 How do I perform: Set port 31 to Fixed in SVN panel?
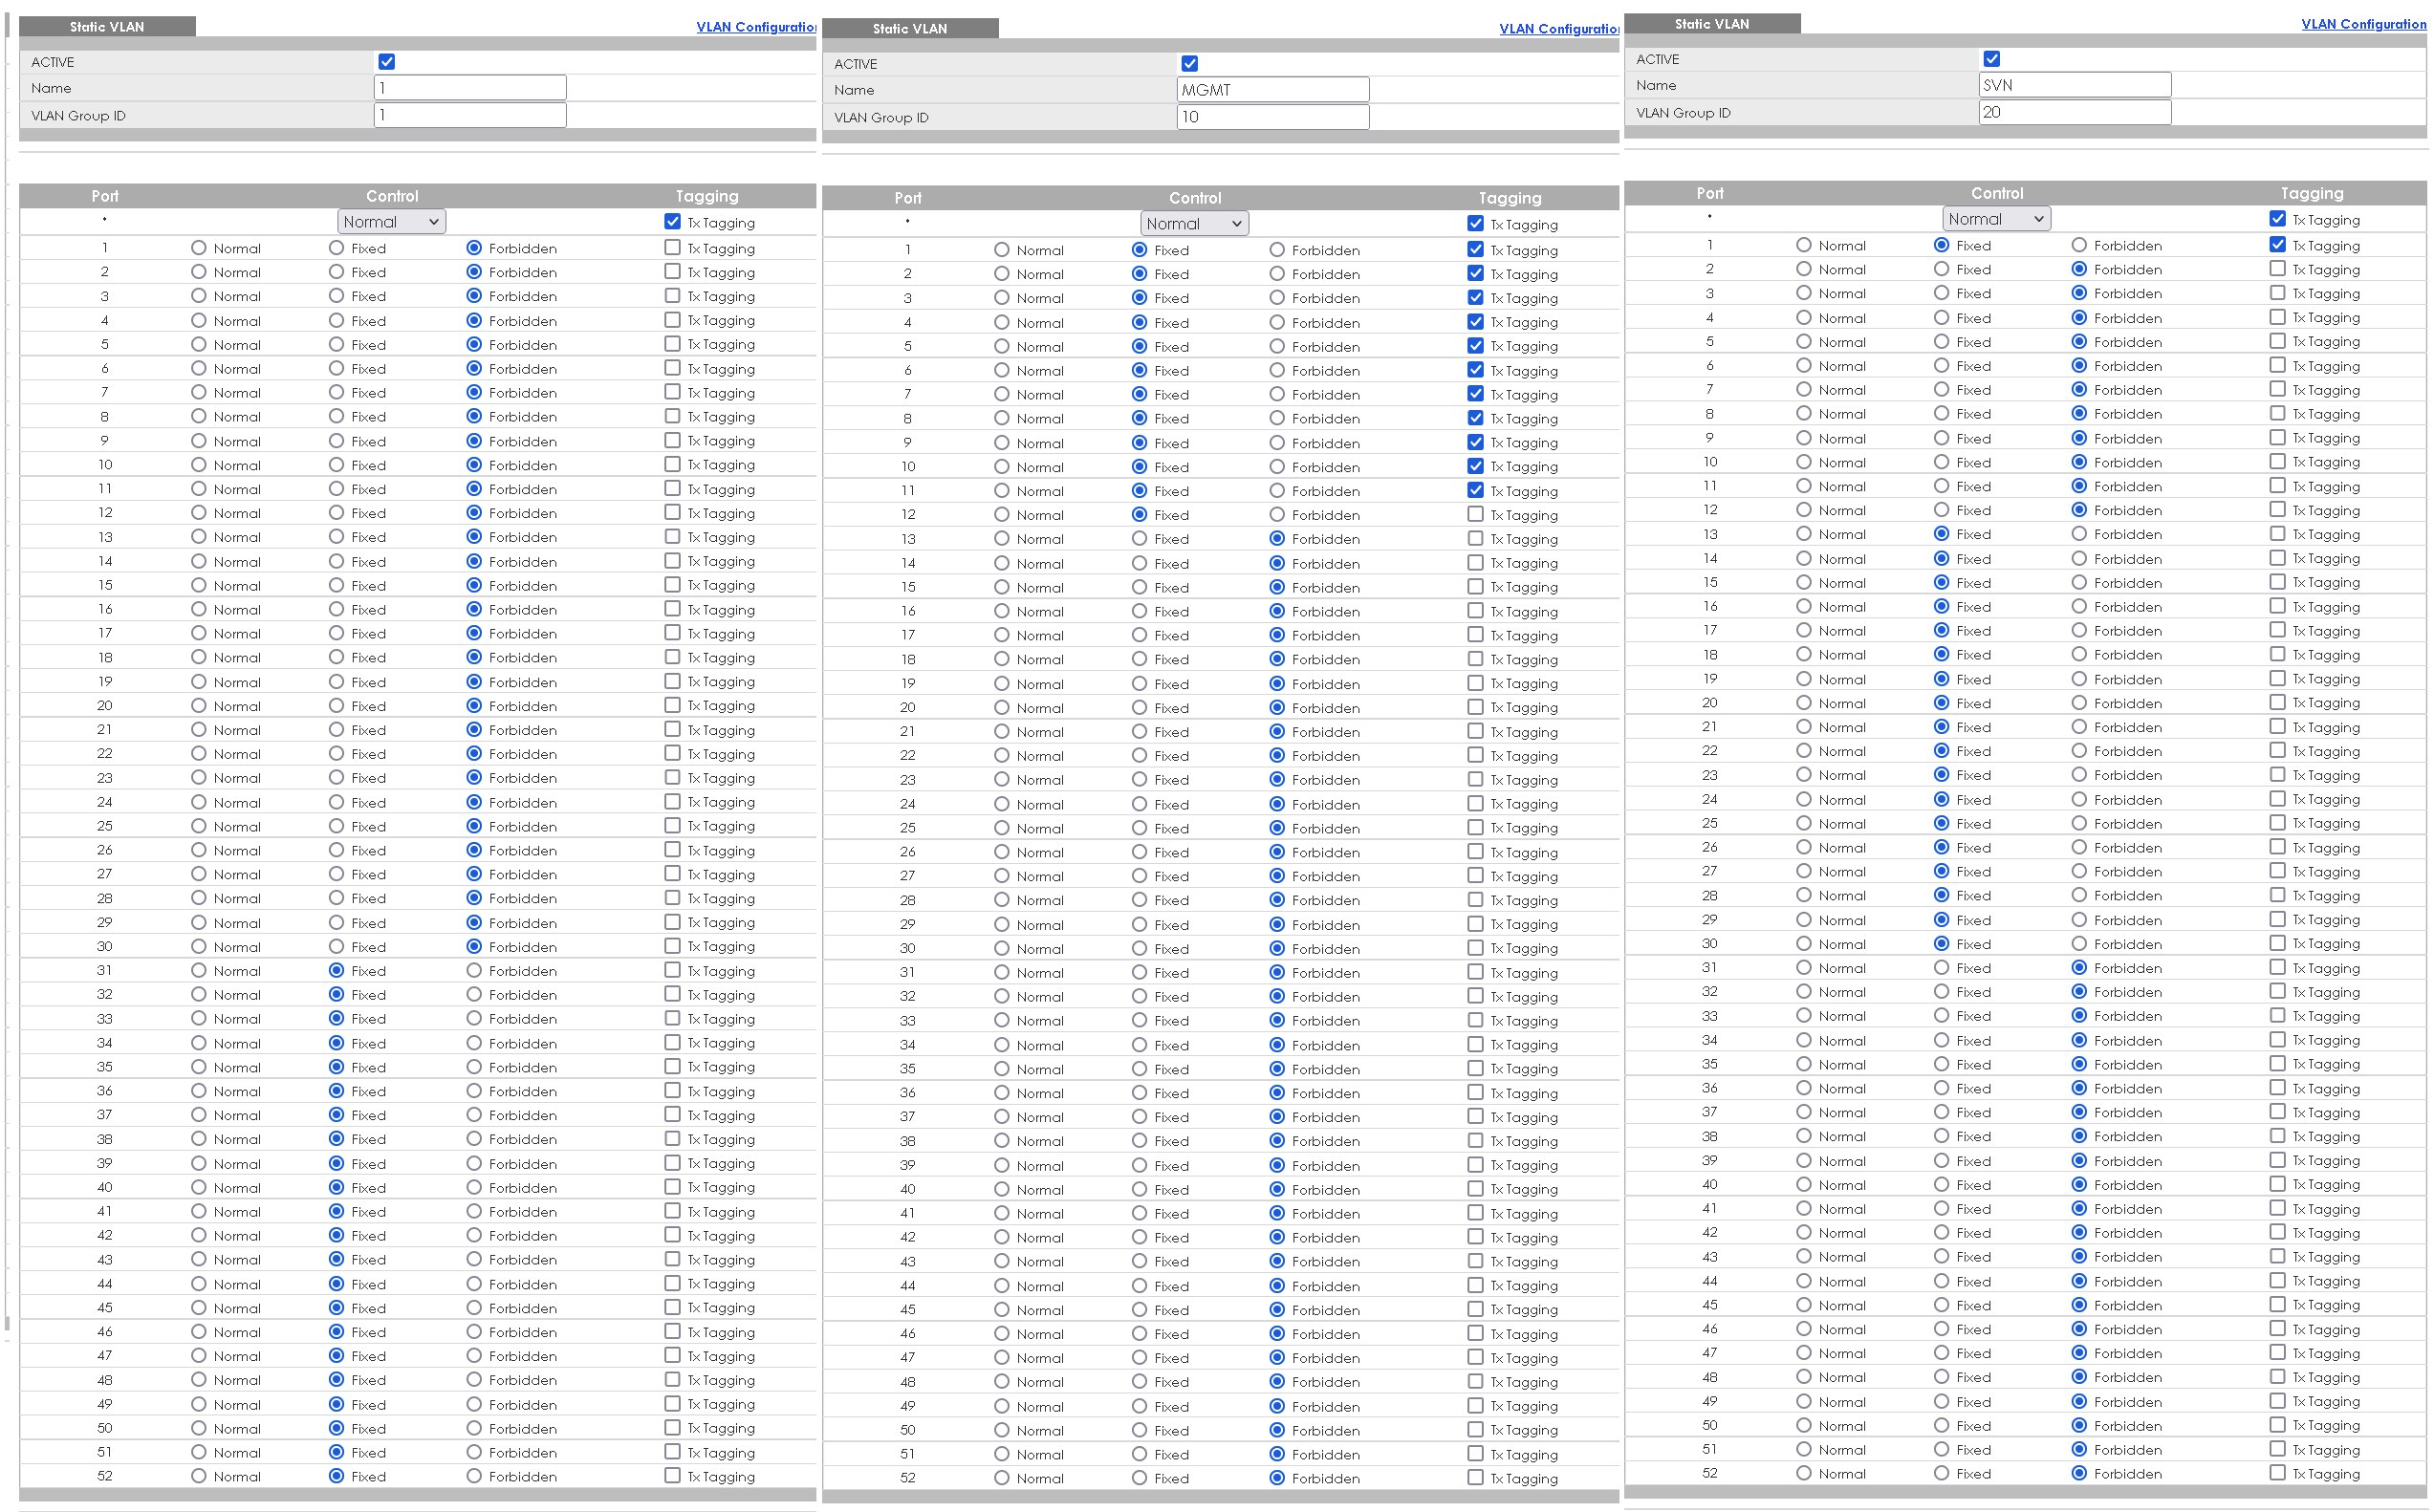click(x=1942, y=967)
